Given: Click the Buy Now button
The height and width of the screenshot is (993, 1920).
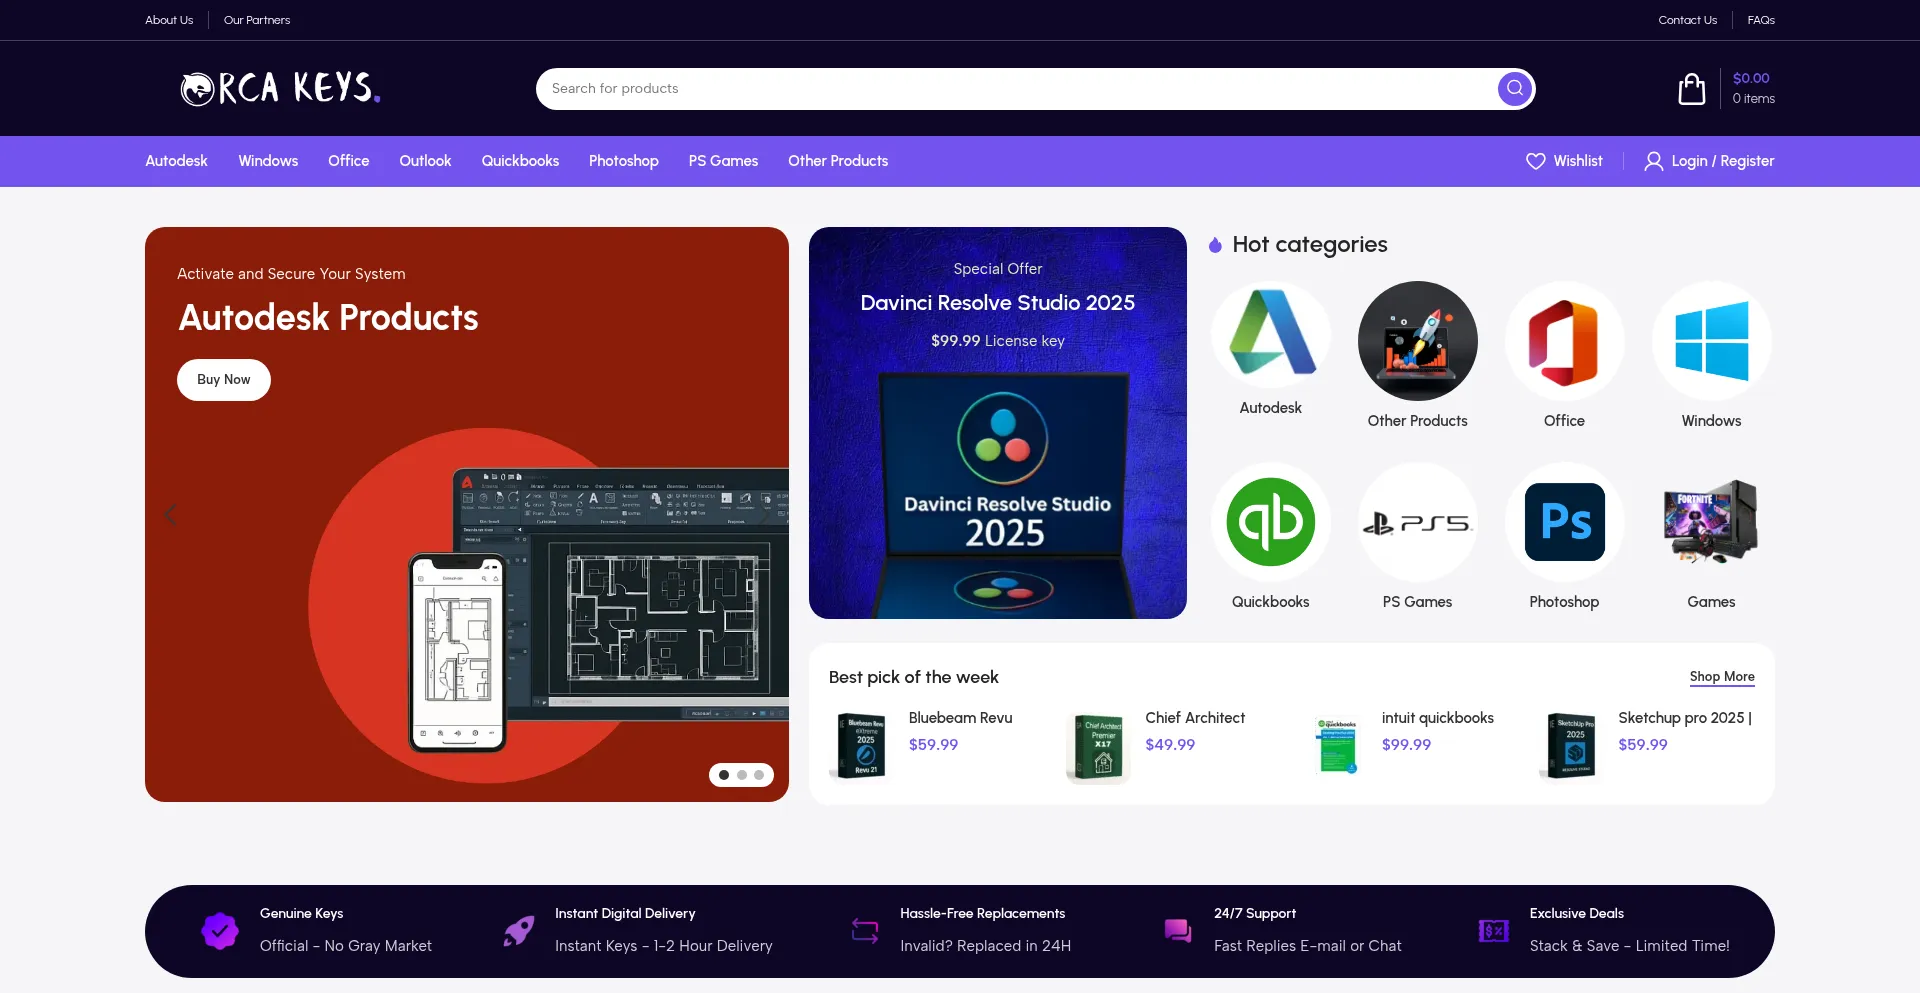Looking at the screenshot, I should [224, 380].
